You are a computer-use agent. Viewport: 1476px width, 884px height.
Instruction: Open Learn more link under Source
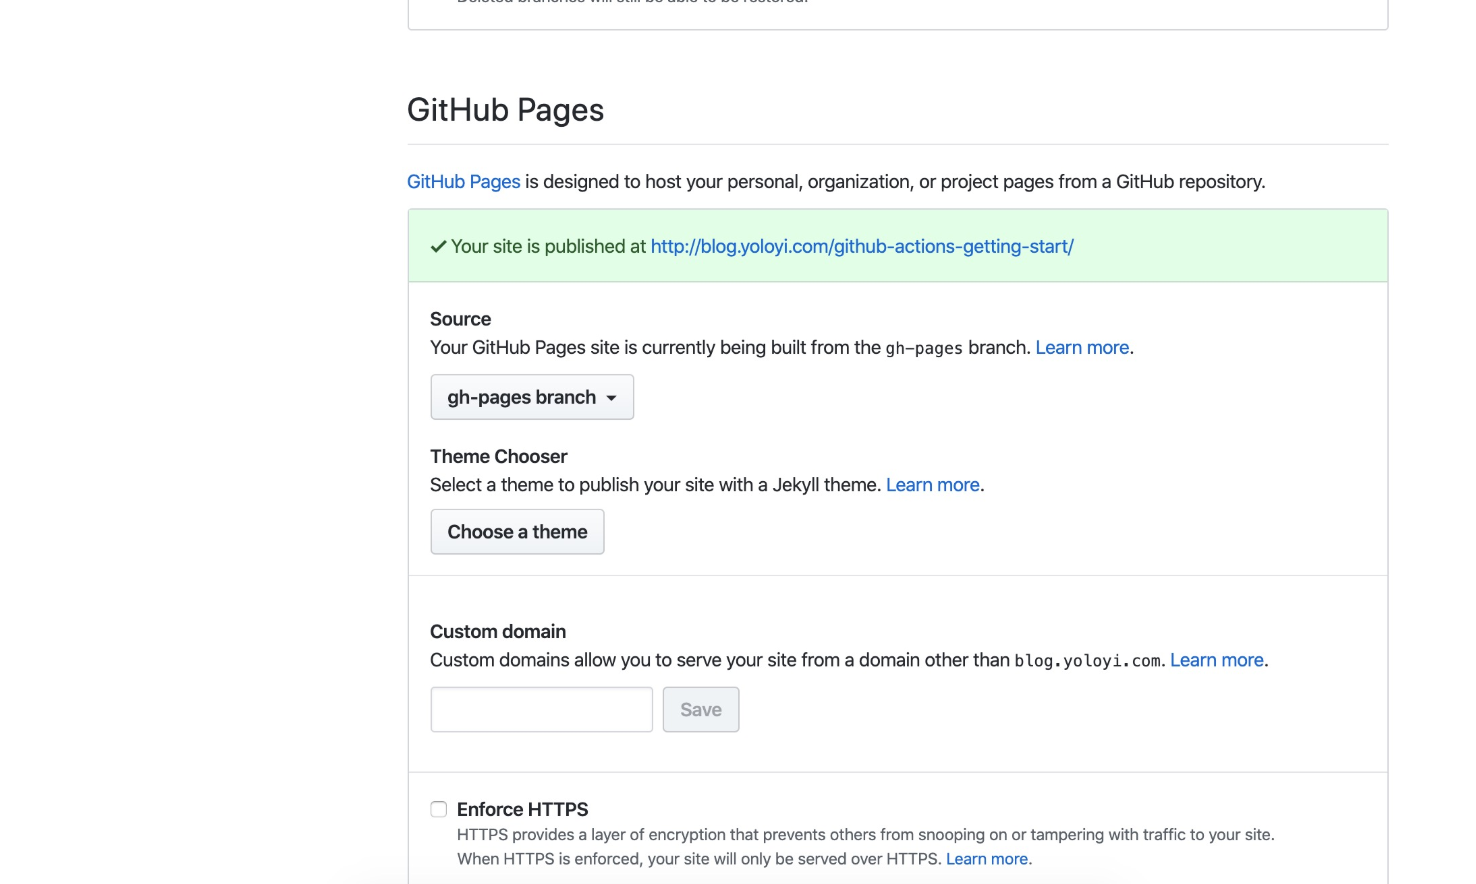1082,348
